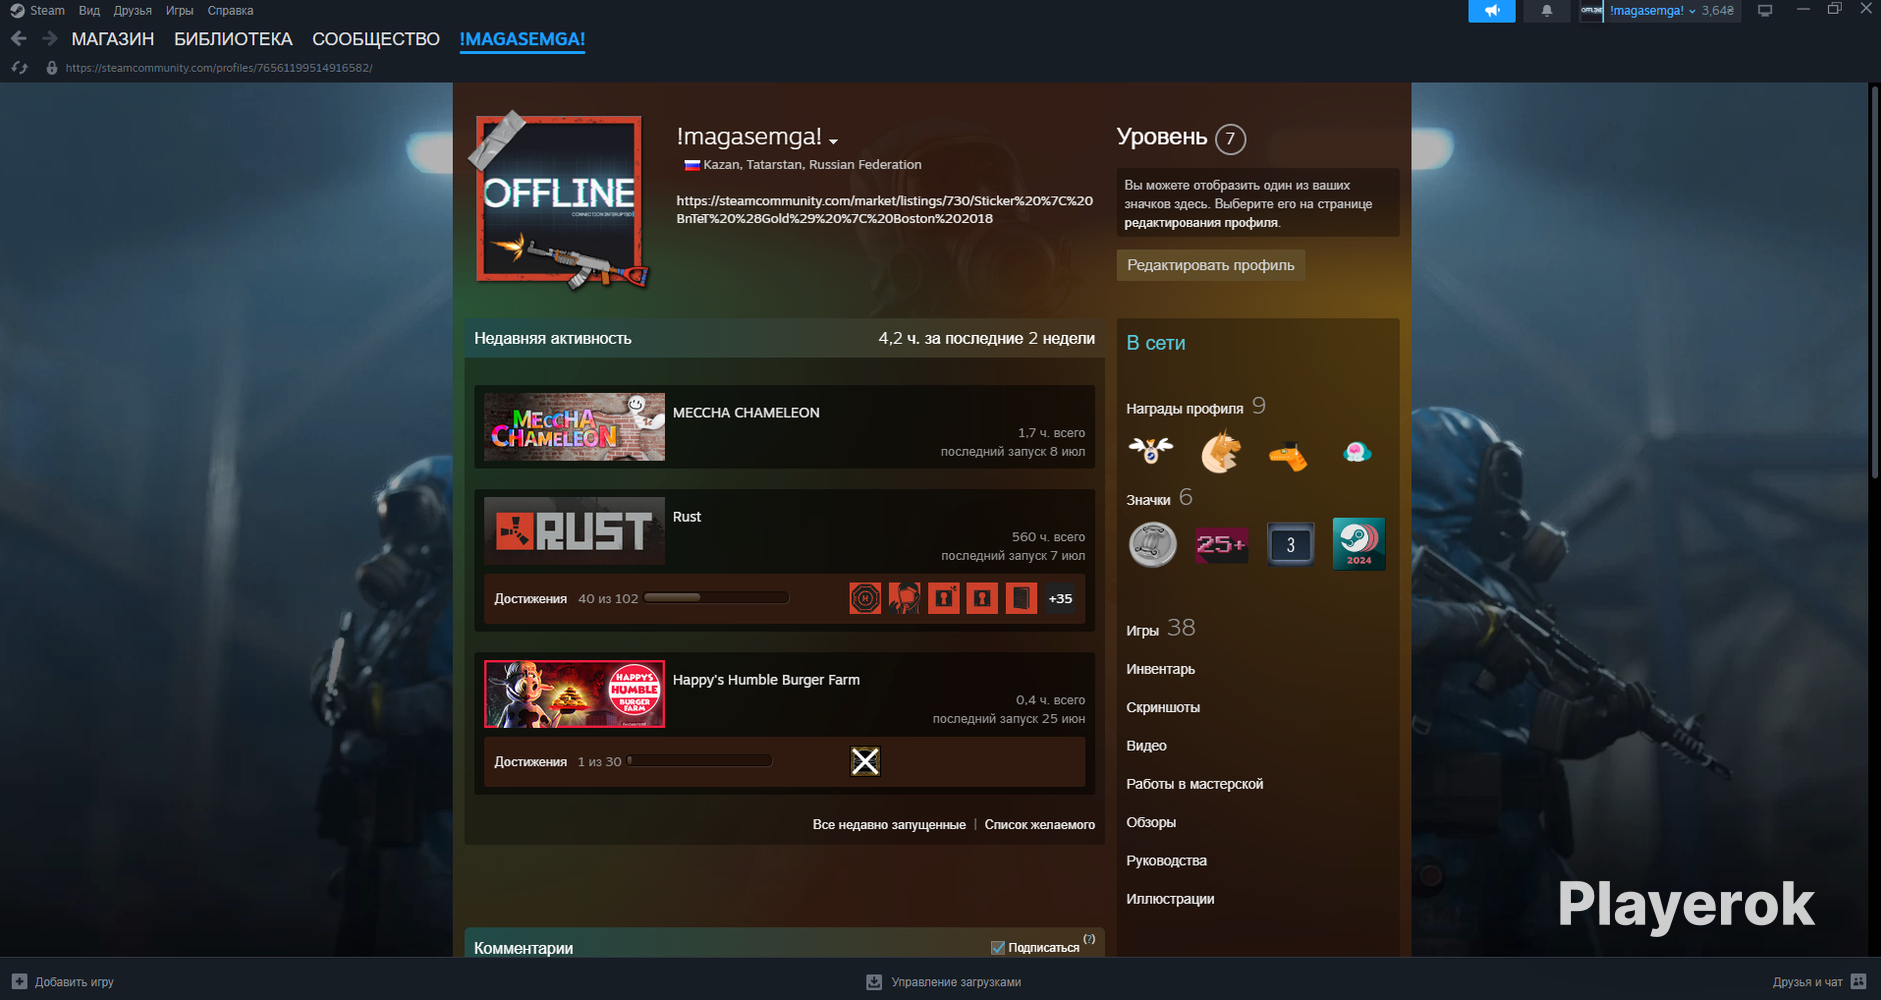
Task: Open the steamcommunity market listing link
Action: [x=885, y=209]
